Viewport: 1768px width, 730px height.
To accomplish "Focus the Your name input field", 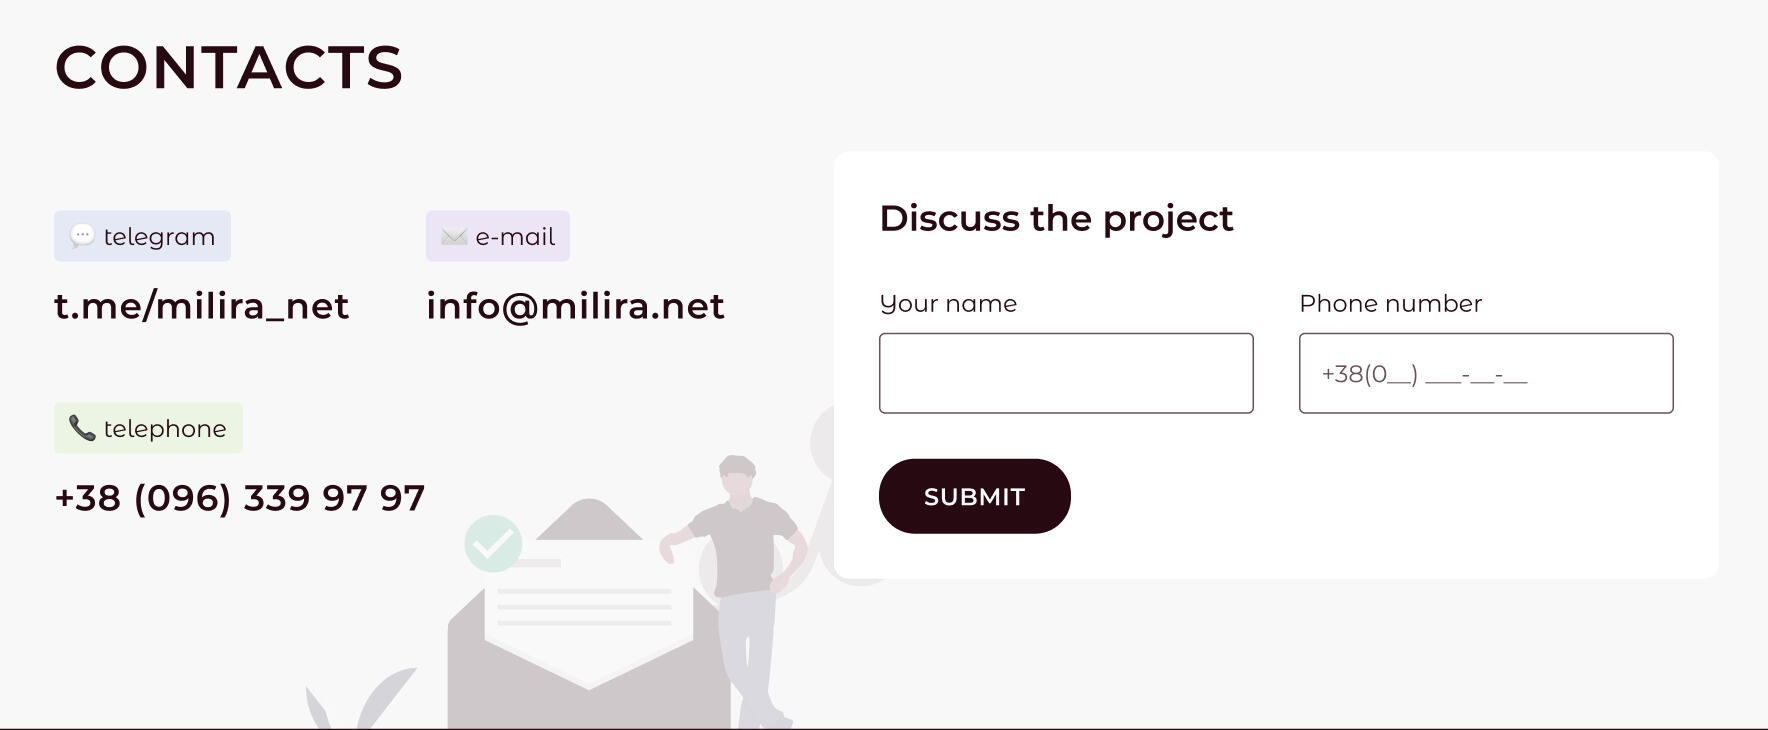I will coord(1066,373).
